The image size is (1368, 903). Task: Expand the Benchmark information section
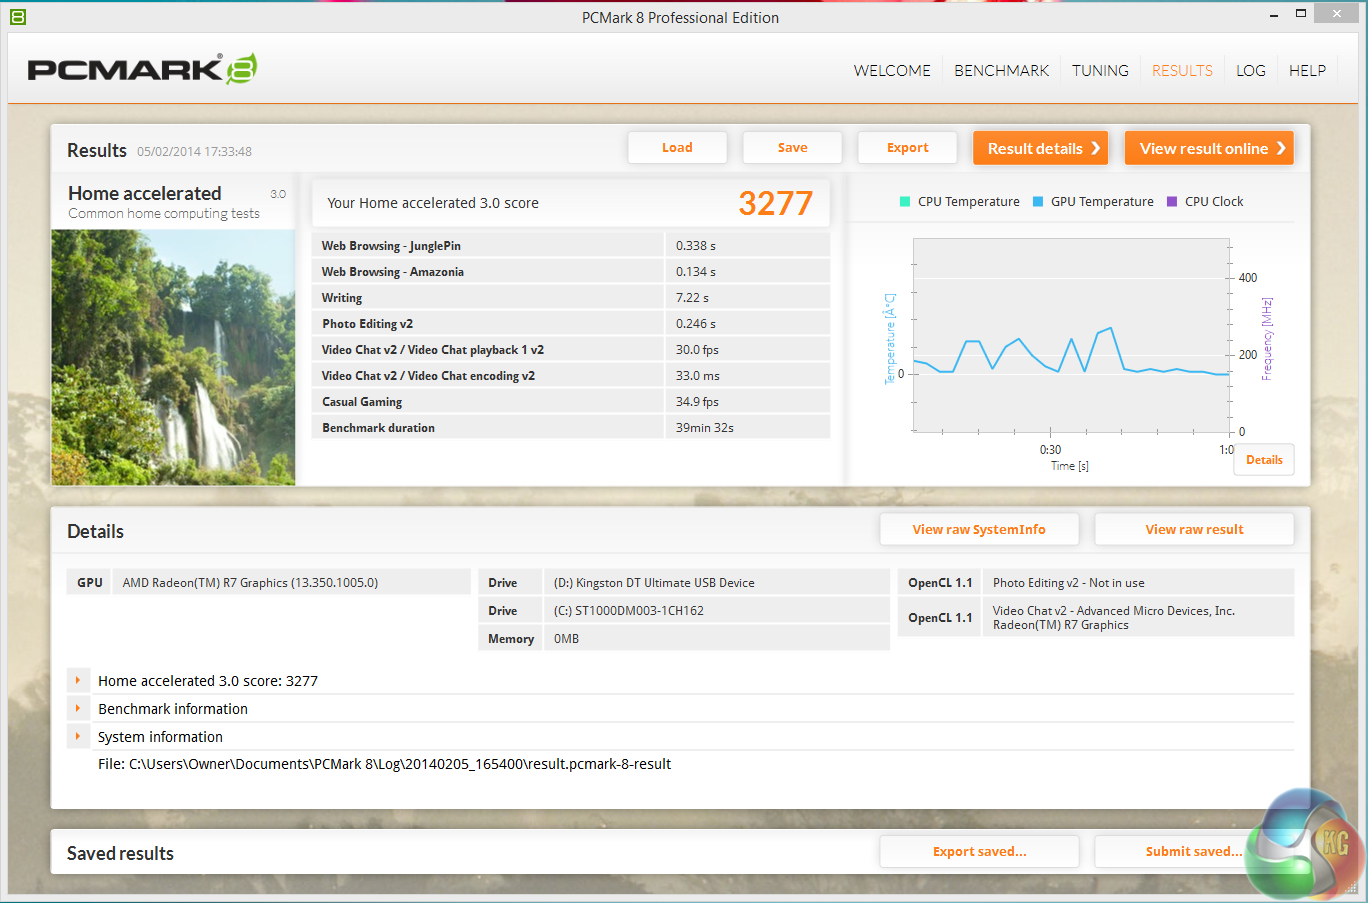point(78,709)
